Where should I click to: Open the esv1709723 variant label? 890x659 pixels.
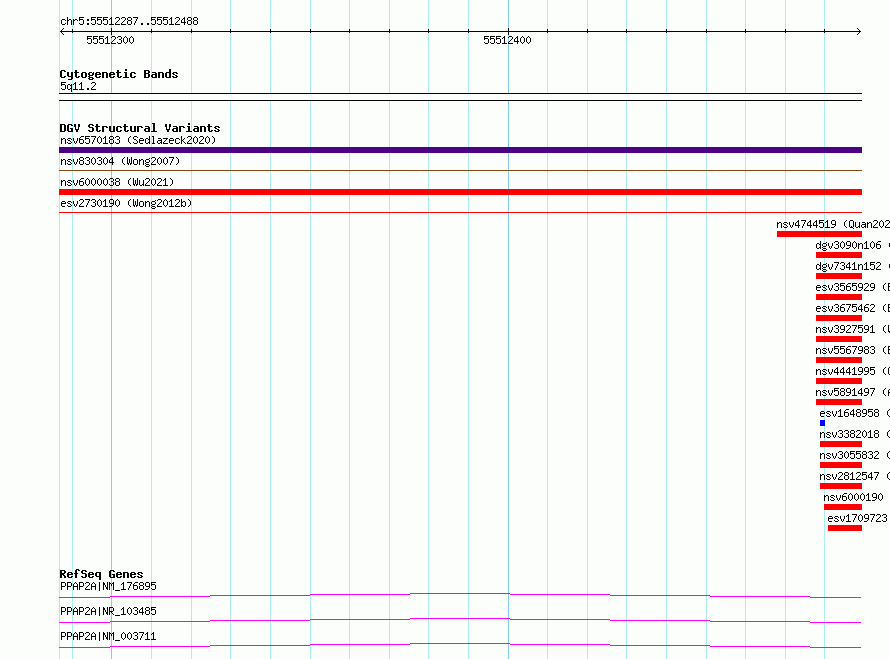click(858, 518)
